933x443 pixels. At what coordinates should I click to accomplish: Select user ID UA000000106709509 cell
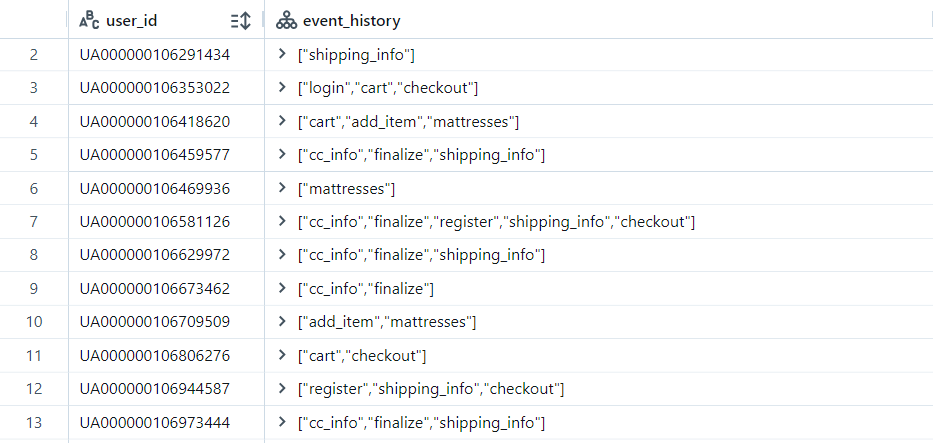tap(166, 322)
